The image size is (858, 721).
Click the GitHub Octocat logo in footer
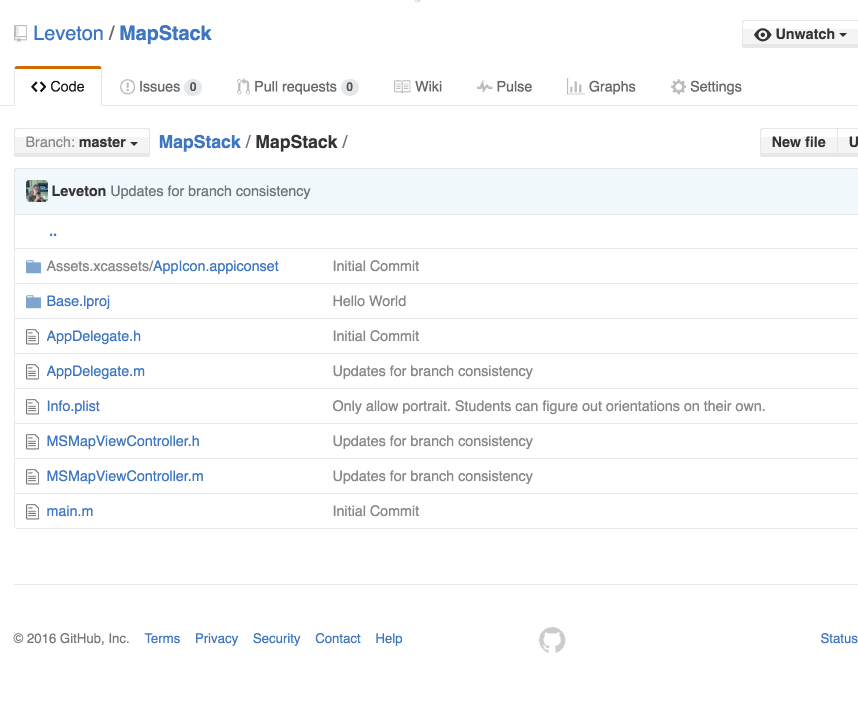point(552,639)
